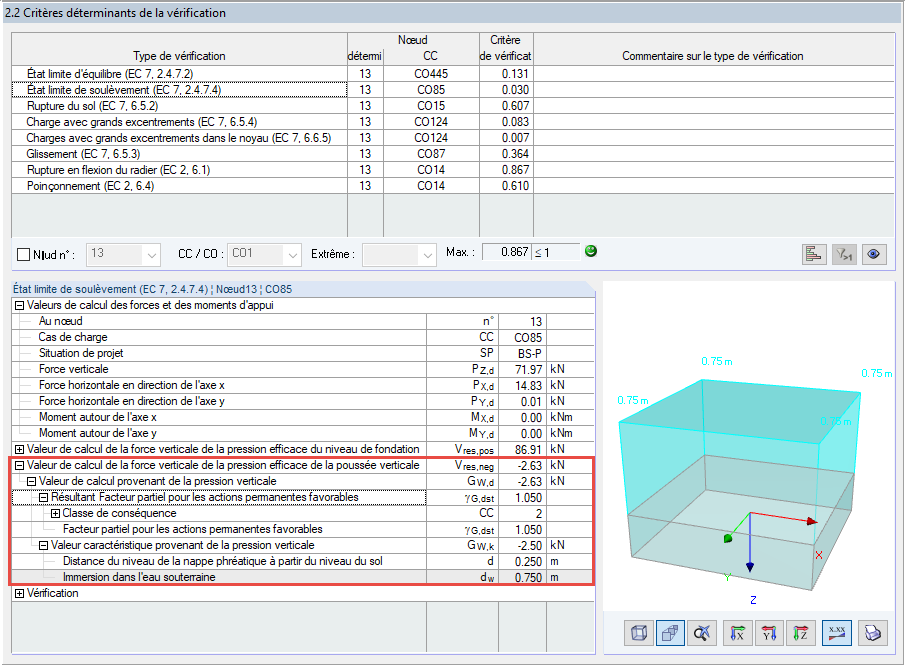Viewport: 906px width, 667px height.
Task: Collapse Valeur caractéristique provenant de la pression verticale
Action: coord(43,546)
